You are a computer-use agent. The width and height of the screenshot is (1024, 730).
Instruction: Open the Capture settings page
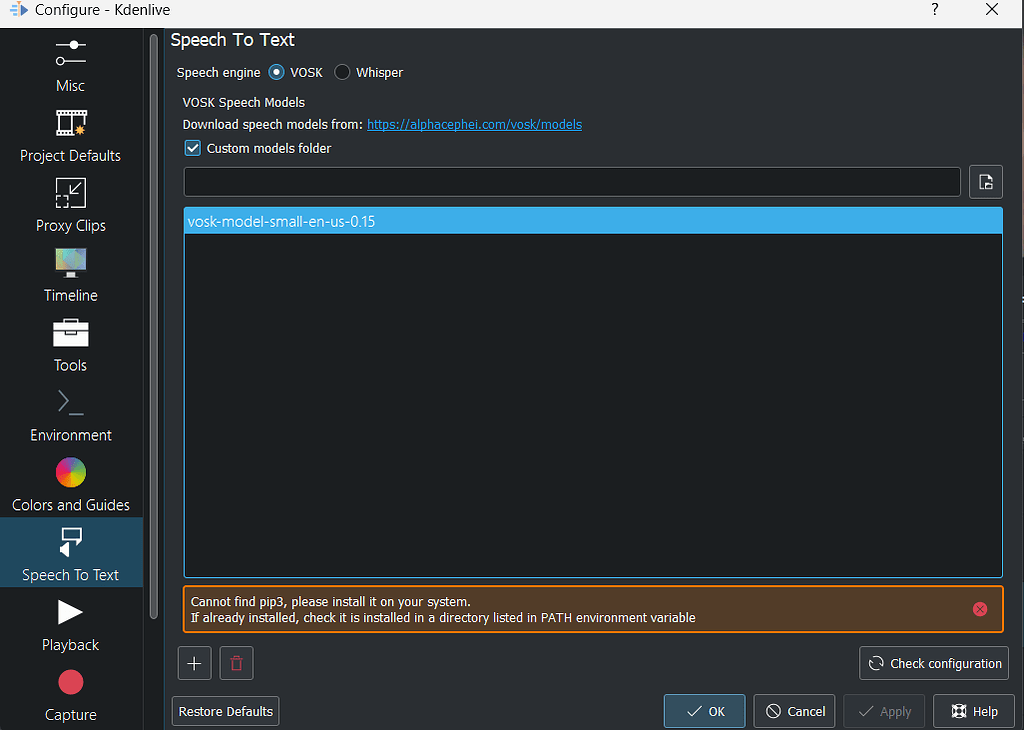(70, 692)
